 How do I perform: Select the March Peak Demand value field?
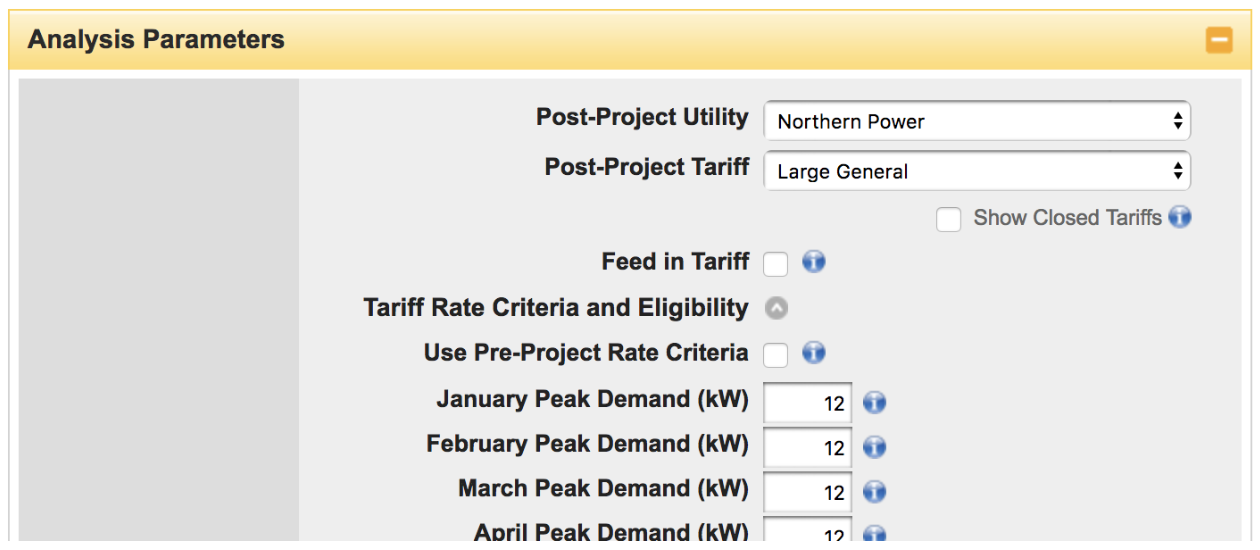point(808,493)
